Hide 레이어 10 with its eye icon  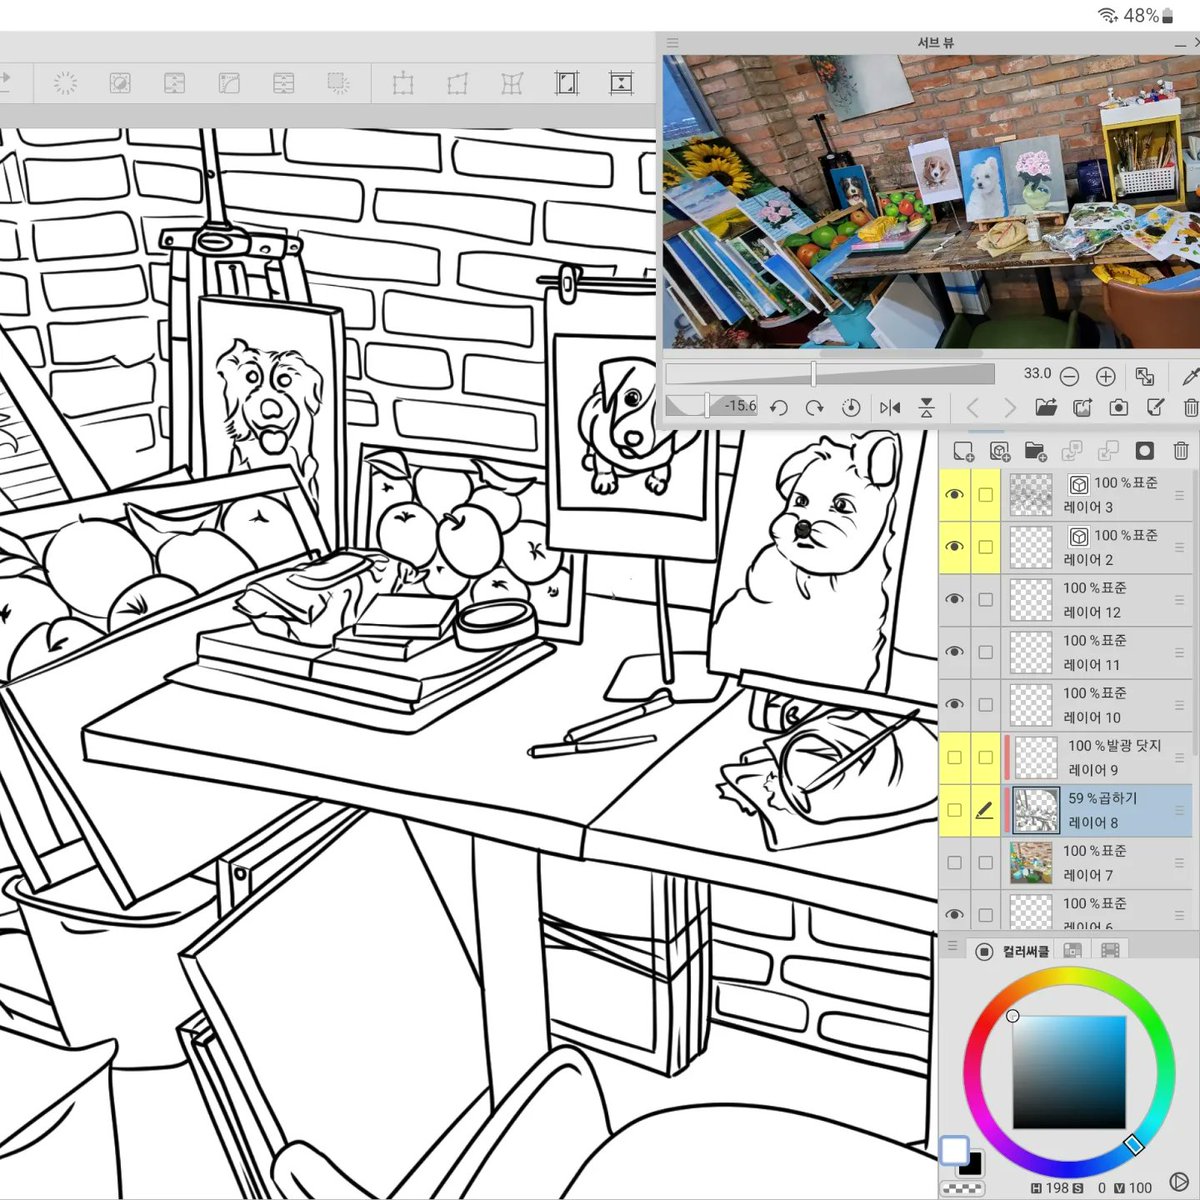click(x=954, y=704)
